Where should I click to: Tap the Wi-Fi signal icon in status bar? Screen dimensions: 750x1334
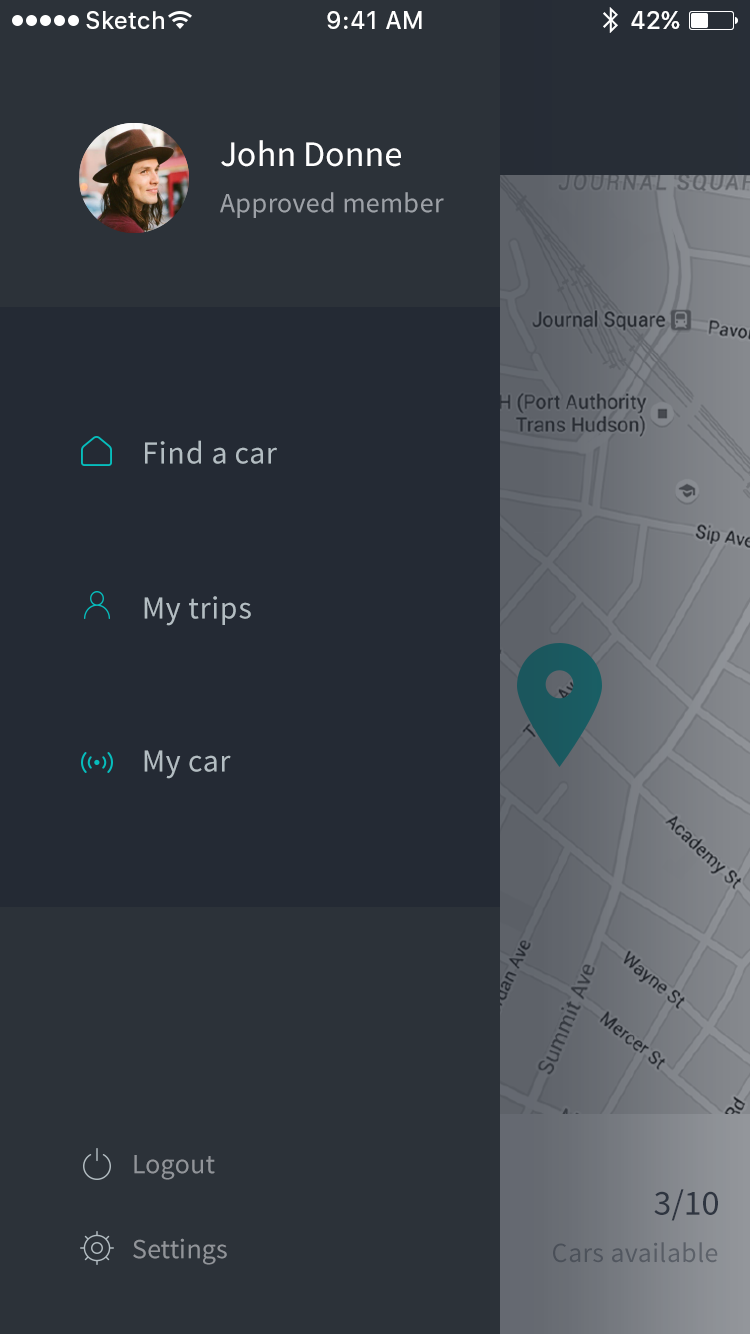(180, 20)
